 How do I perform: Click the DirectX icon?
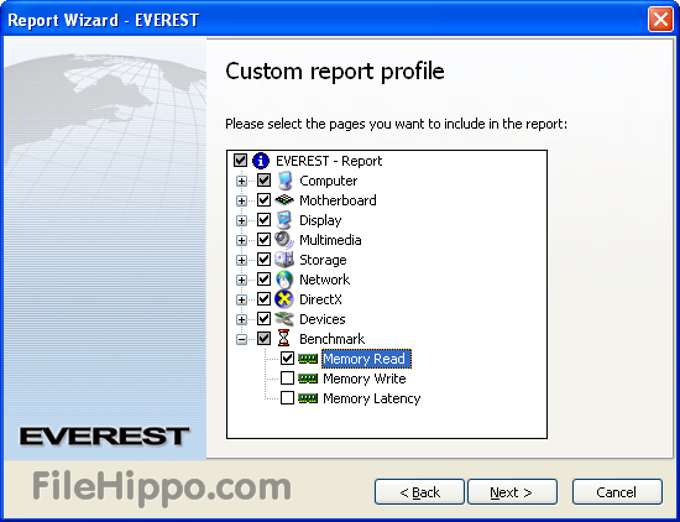[x=285, y=299]
